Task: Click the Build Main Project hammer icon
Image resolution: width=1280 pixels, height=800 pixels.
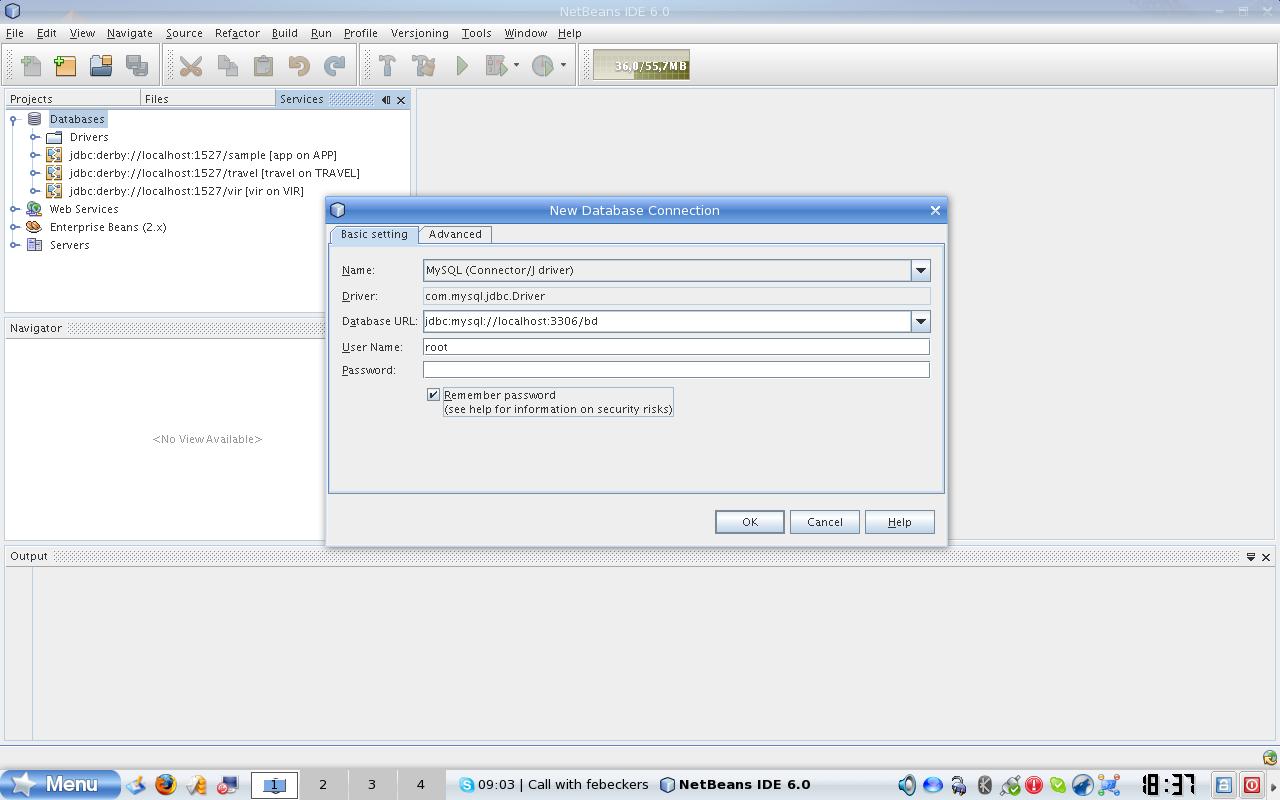Action: pos(387,66)
